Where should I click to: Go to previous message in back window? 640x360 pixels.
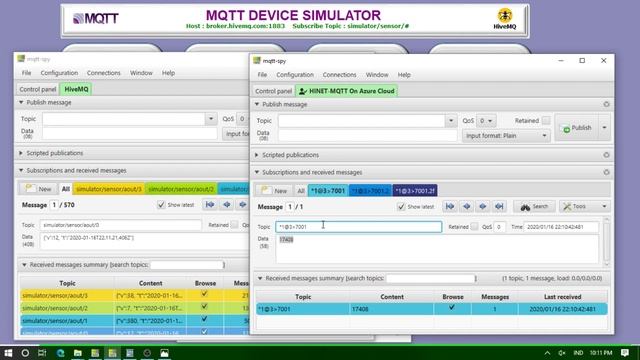tap(227, 204)
